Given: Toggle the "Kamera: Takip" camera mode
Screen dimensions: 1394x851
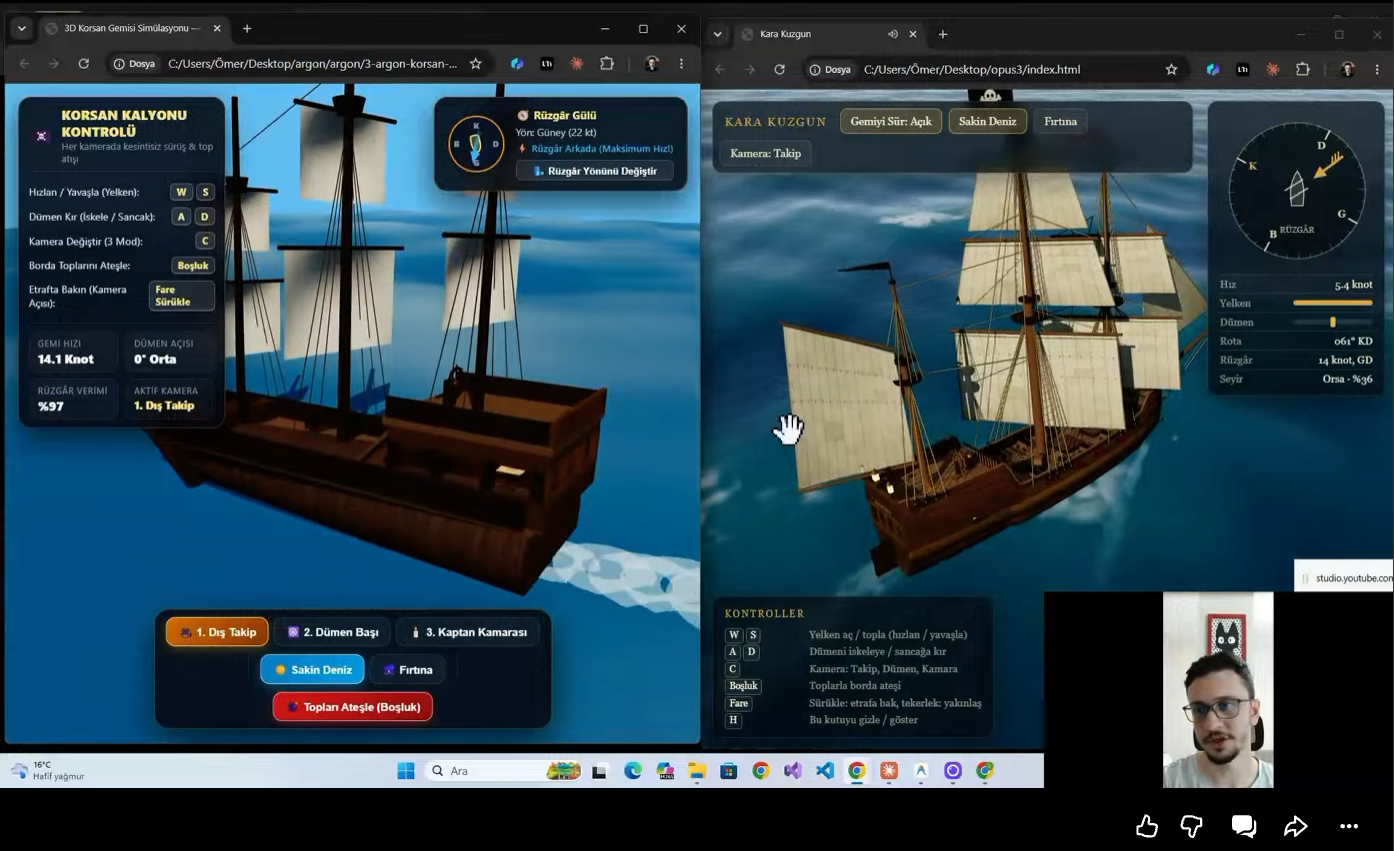Looking at the screenshot, I should click(765, 153).
